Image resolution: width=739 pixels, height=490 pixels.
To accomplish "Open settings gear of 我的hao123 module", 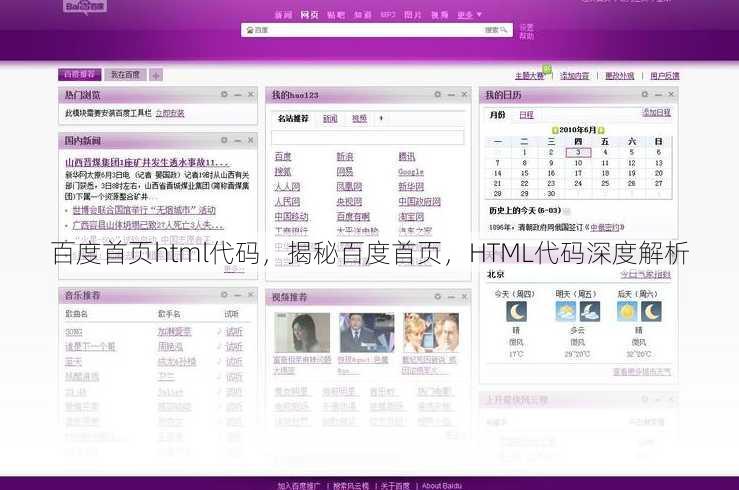I will click(438, 94).
